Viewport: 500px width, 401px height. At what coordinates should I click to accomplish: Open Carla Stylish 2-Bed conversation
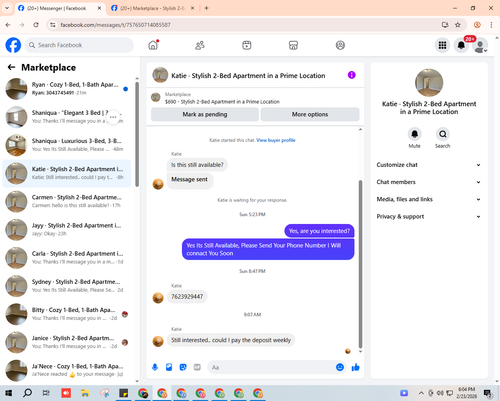point(67,258)
